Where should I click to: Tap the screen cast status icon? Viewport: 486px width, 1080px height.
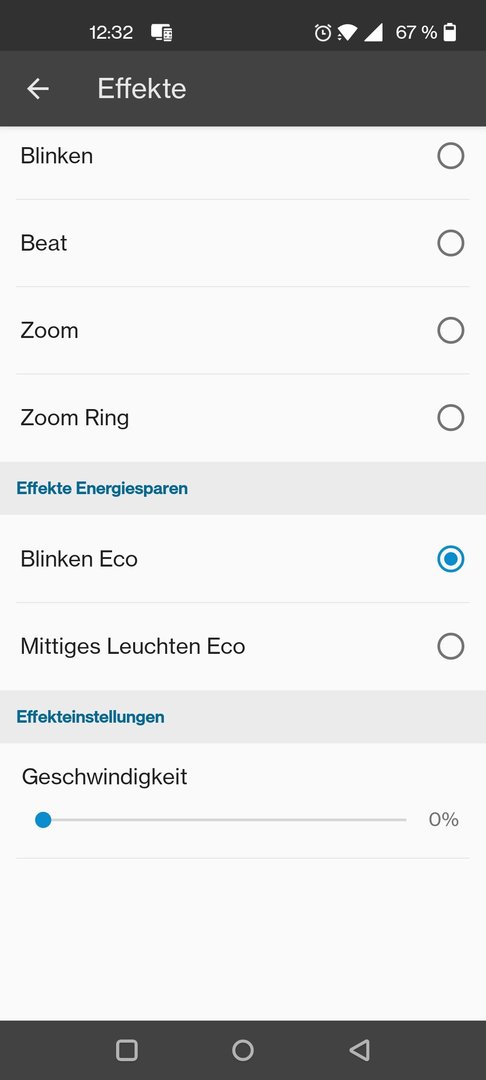162,32
